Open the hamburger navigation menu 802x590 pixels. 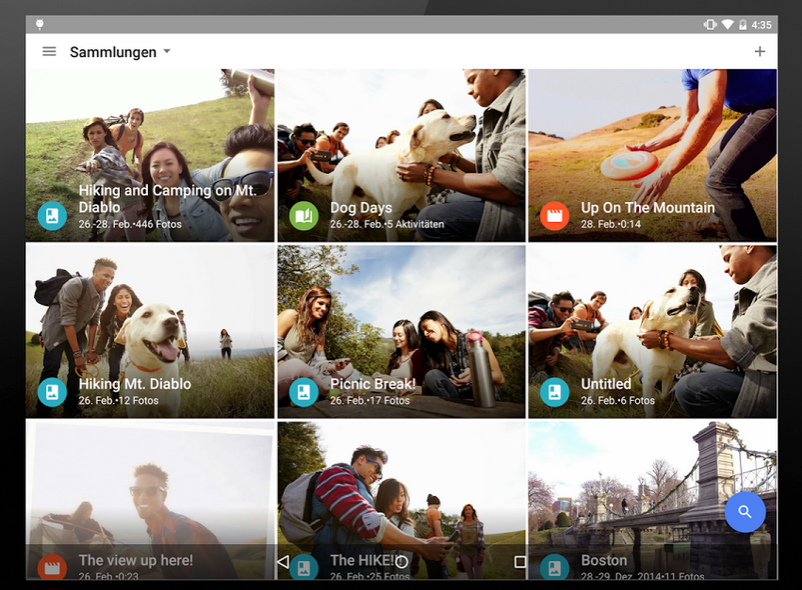pos(49,52)
